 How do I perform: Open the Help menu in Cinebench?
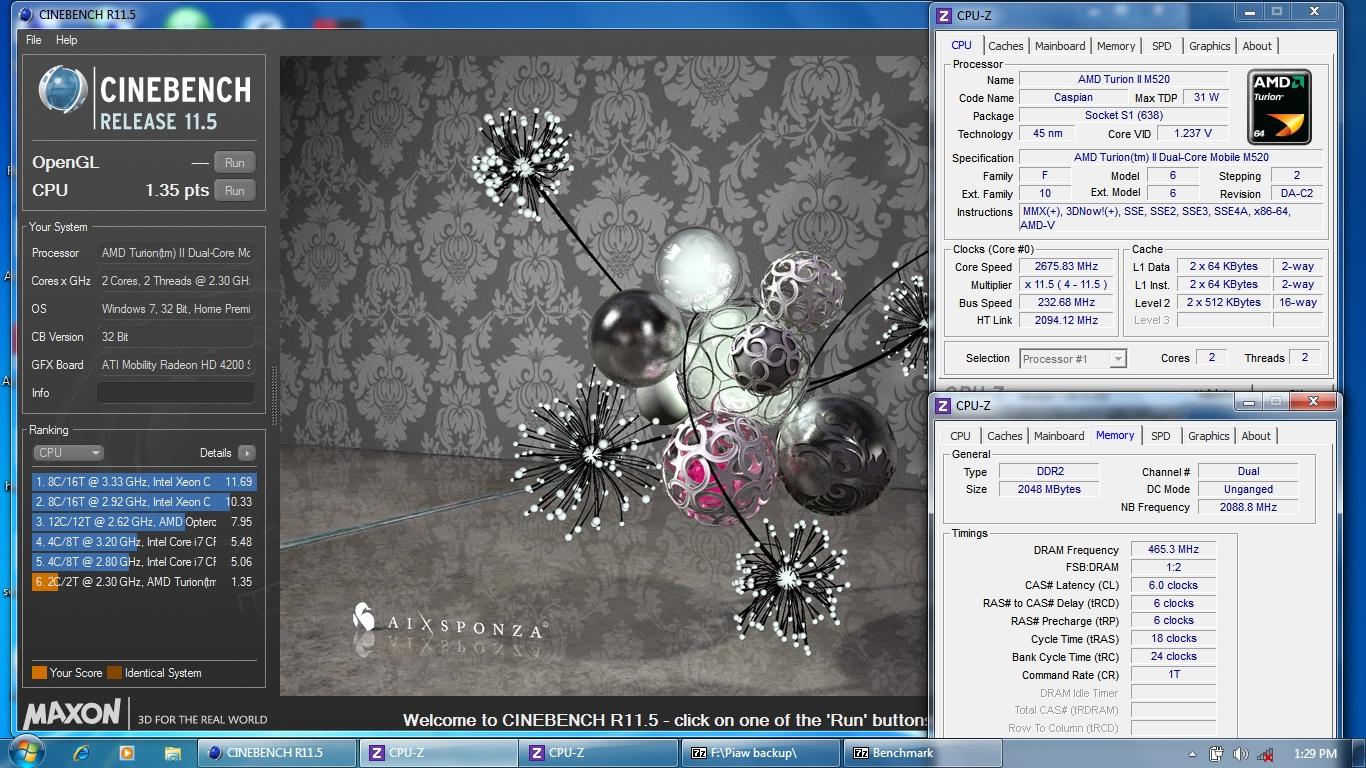coord(67,40)
